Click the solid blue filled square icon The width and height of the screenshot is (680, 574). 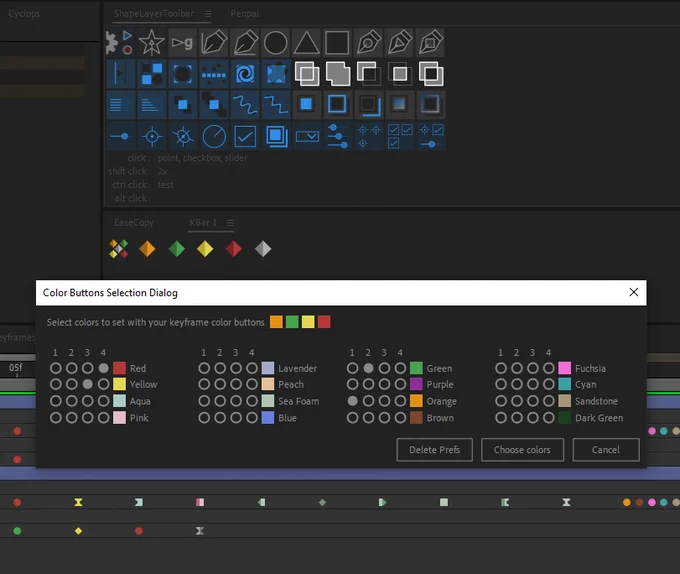(x=306, y=104)
